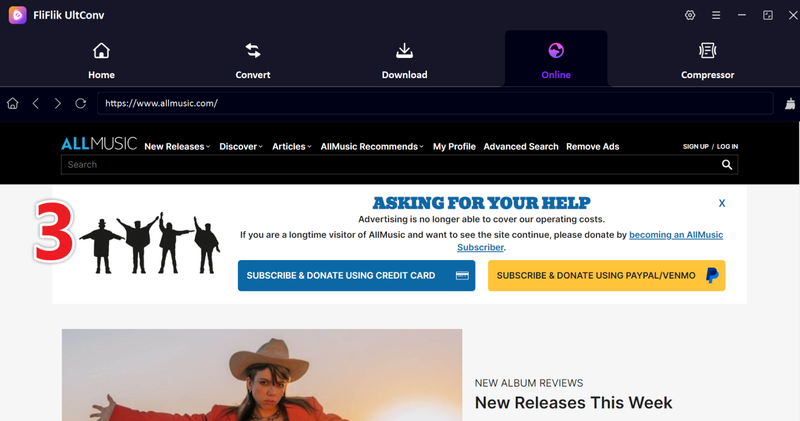This screenshot has height=421, width=800.
Task: Minimize the FliFlik UltConv window
Action: pyautogui.click(x=742, y=15)
